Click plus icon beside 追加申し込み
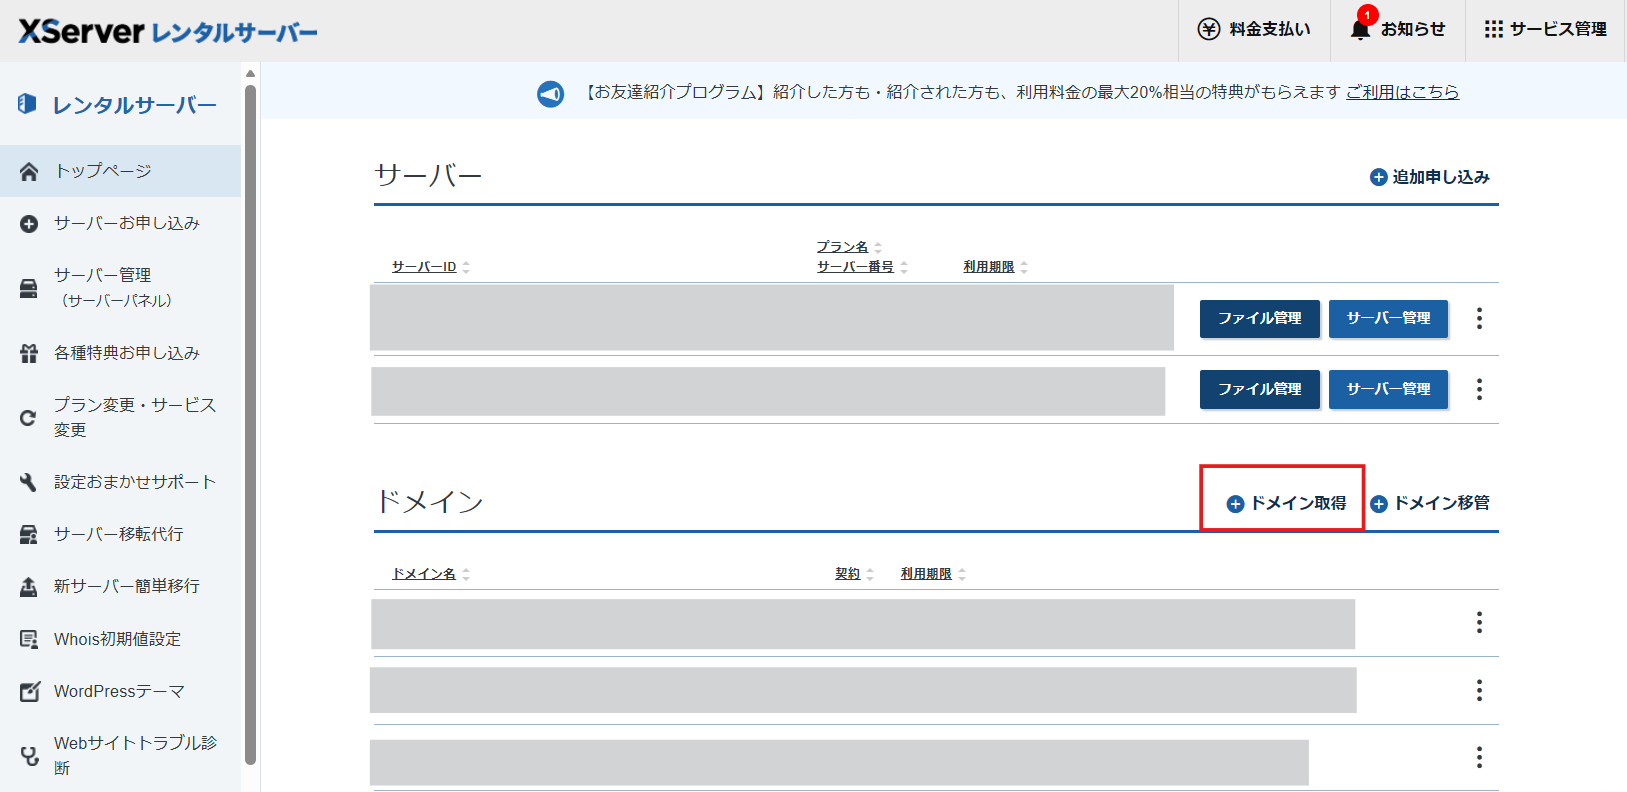The height and width of the screenshot is (792, 1627). 1378,177
